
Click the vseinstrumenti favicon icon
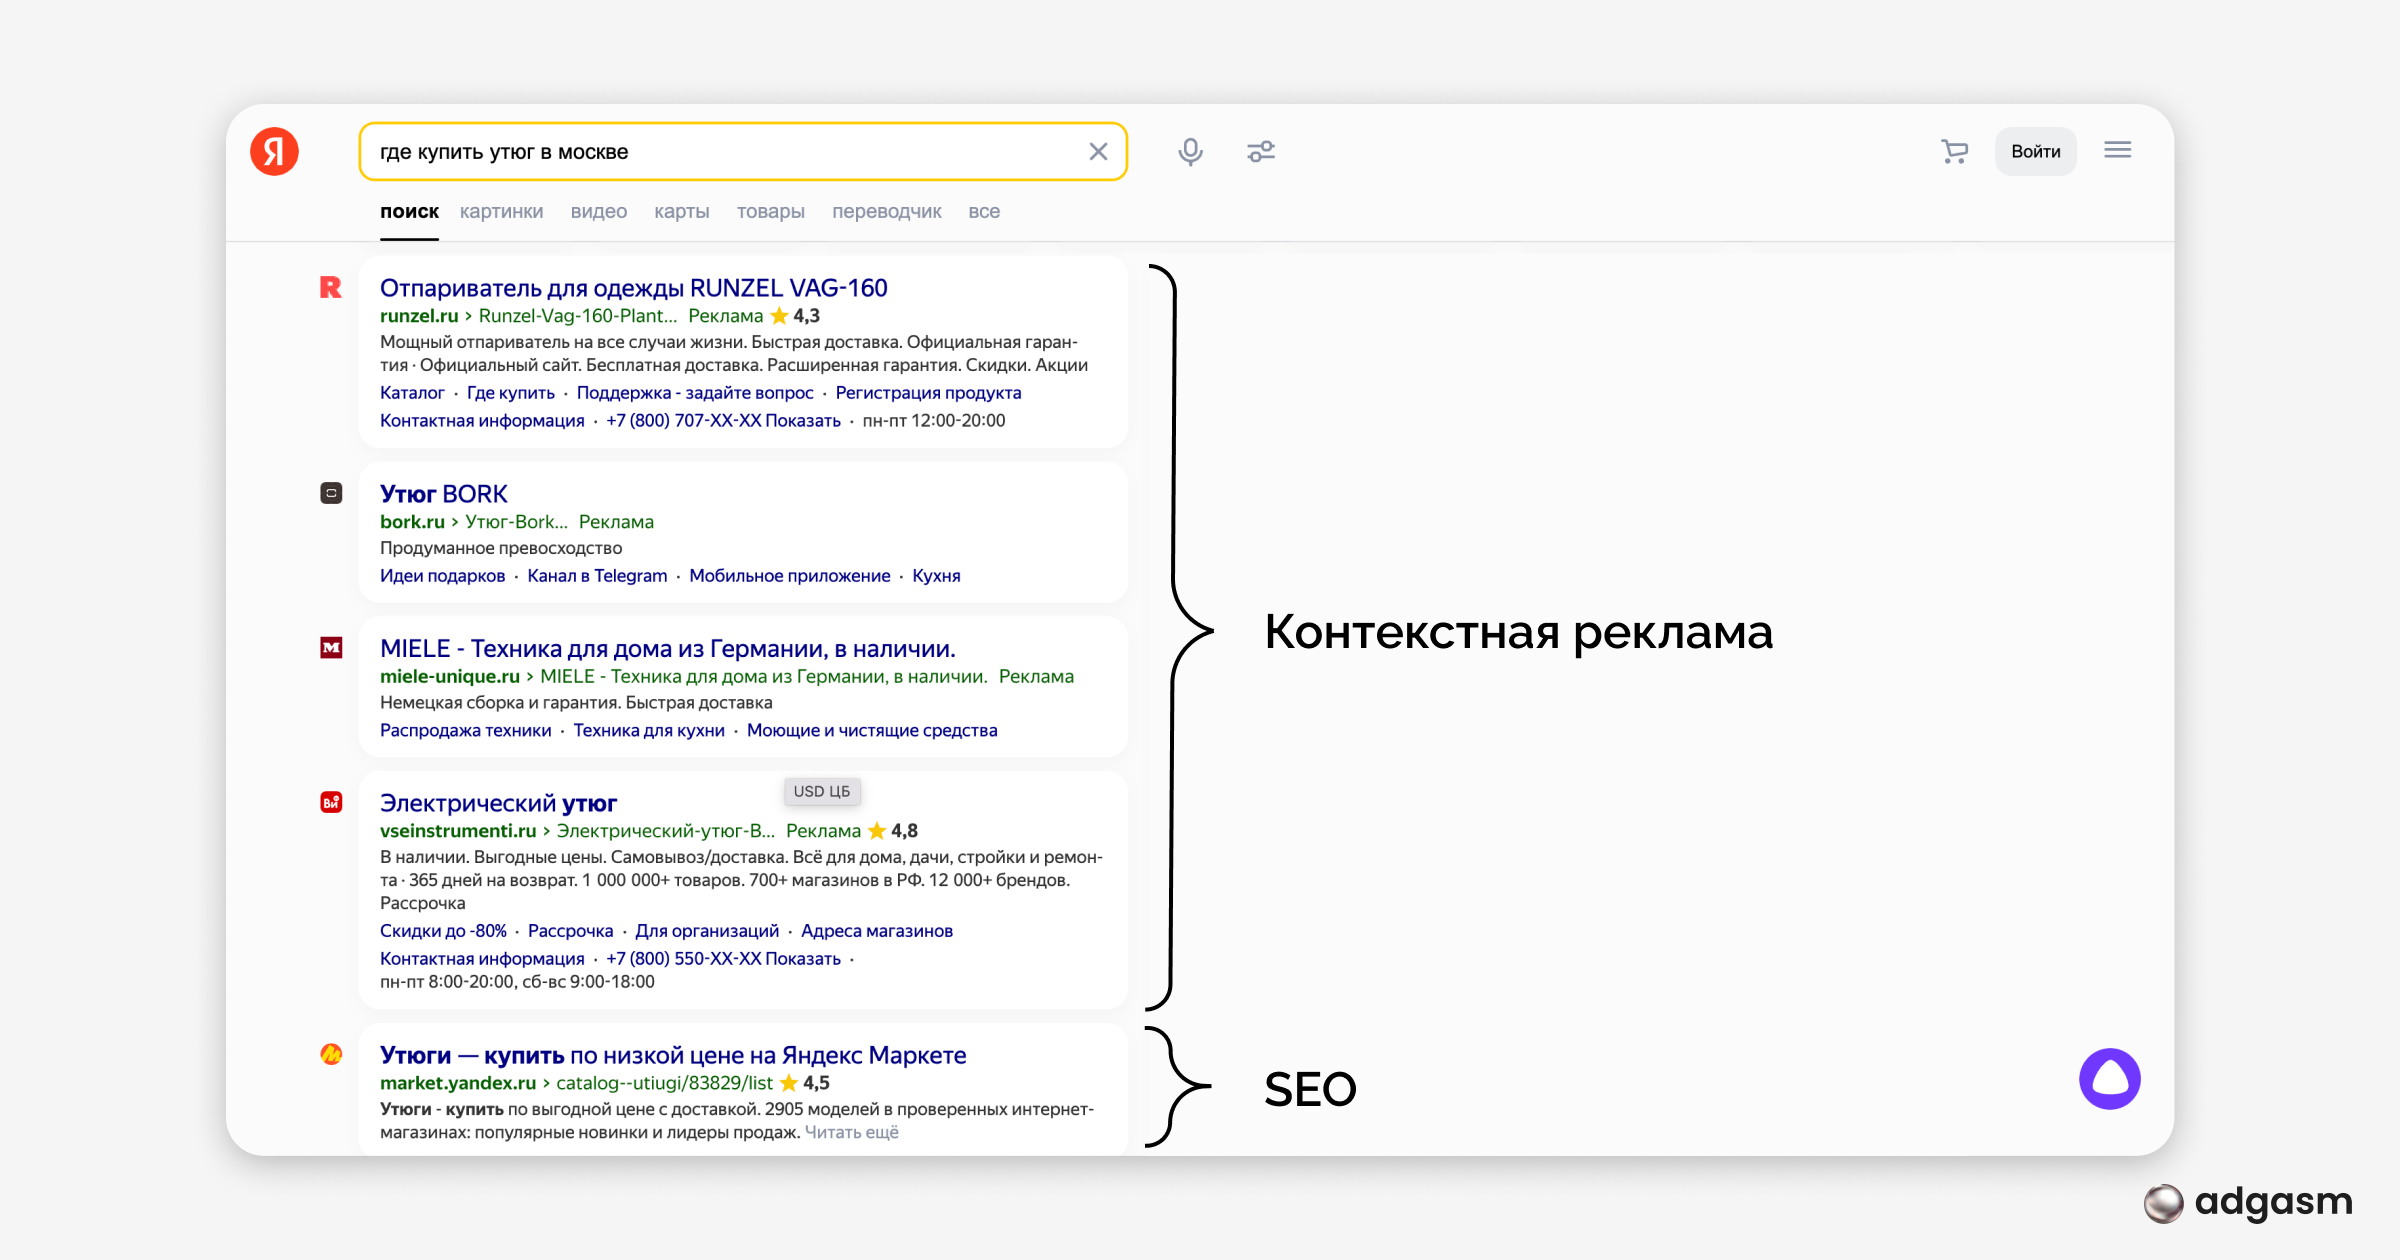click(331, 802)
